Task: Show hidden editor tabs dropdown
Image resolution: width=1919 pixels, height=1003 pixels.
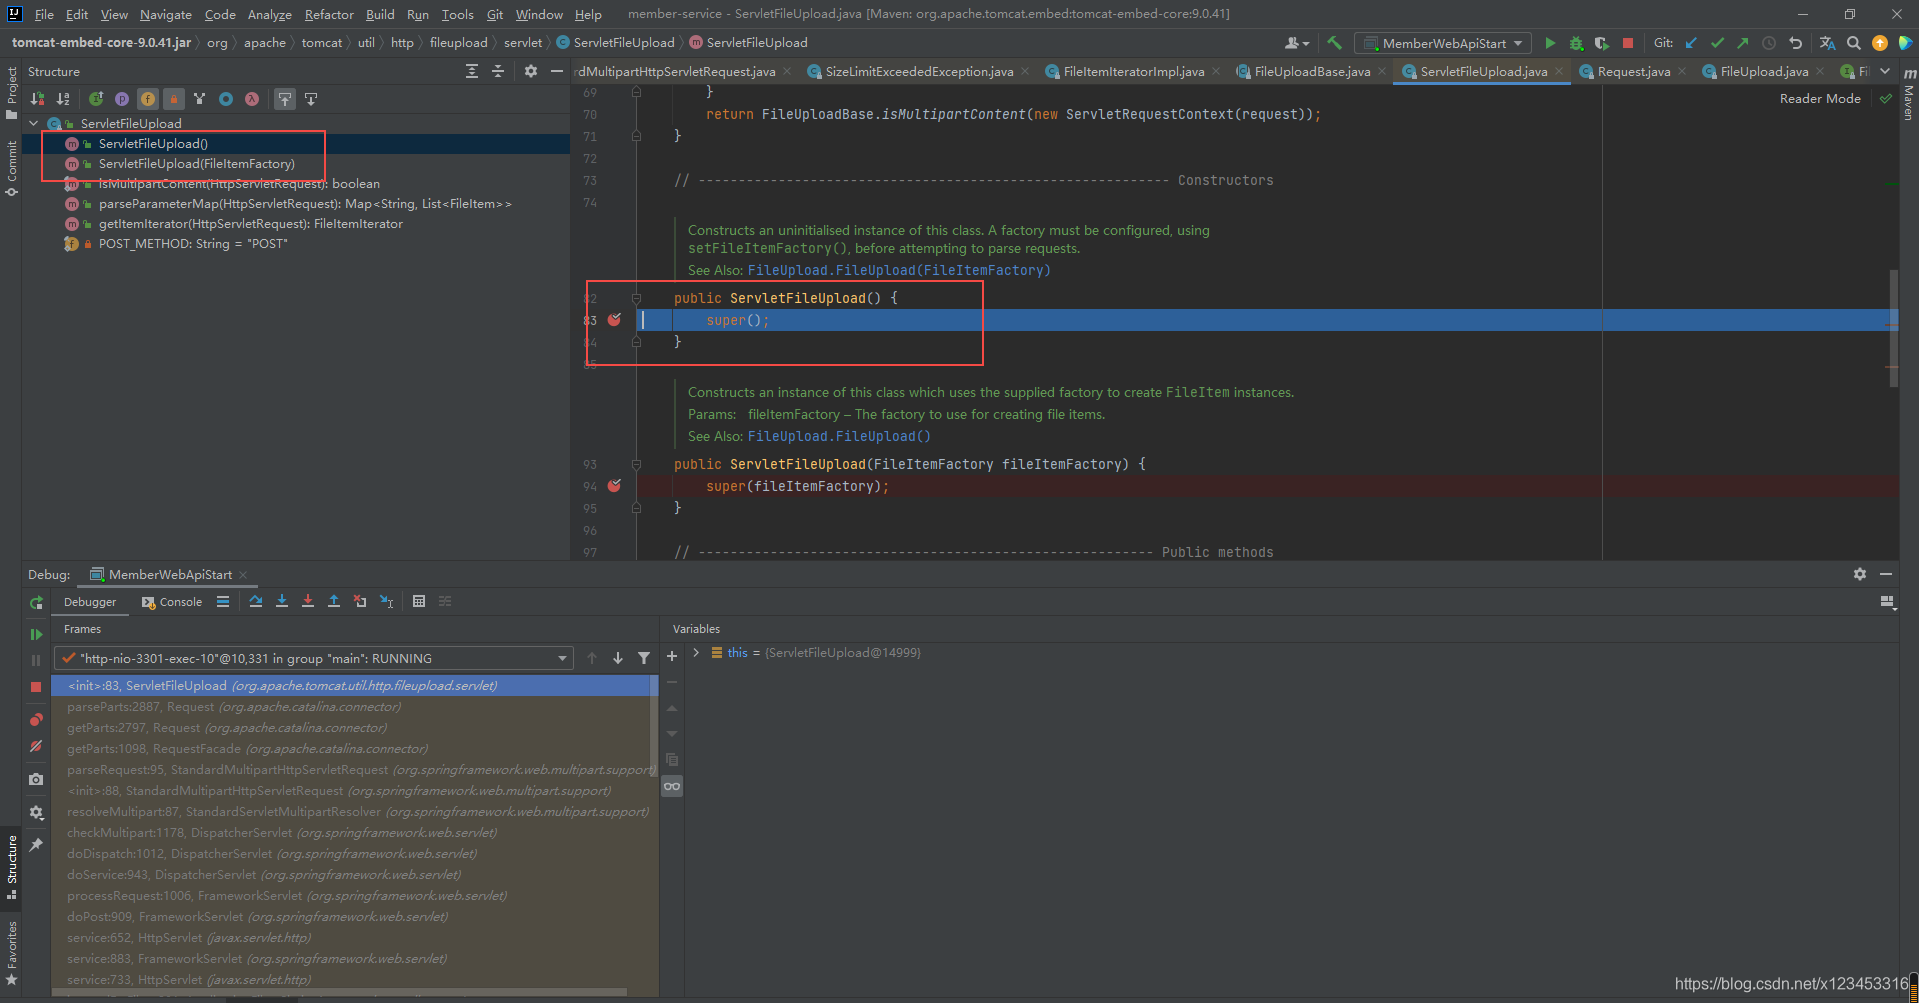Action: pyautogui.click(x=1885, y=71)
